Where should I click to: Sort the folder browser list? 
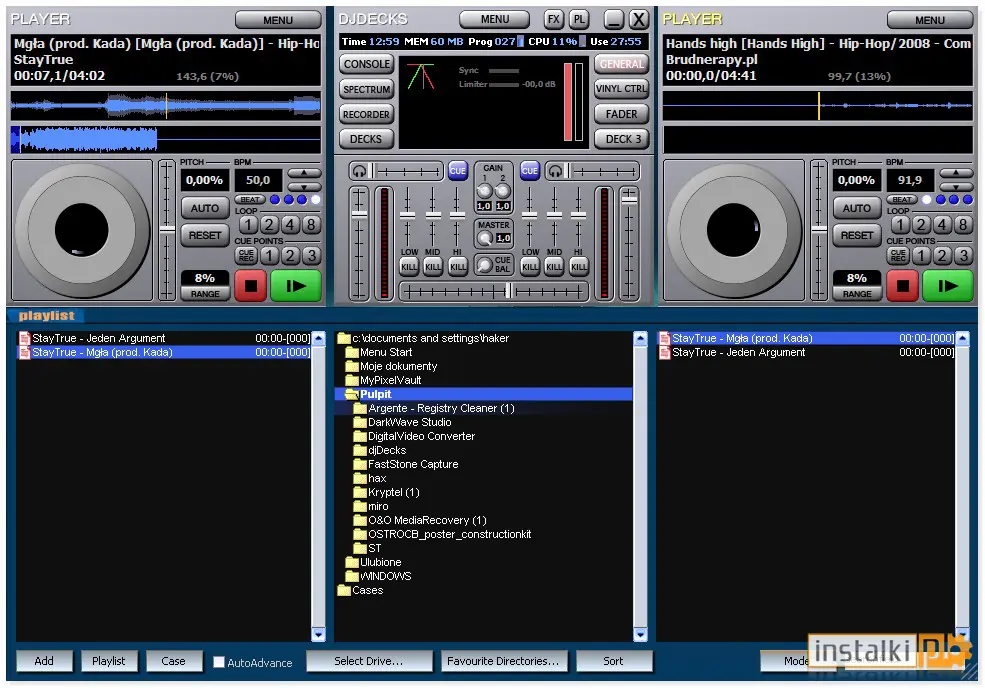(613, 661)
